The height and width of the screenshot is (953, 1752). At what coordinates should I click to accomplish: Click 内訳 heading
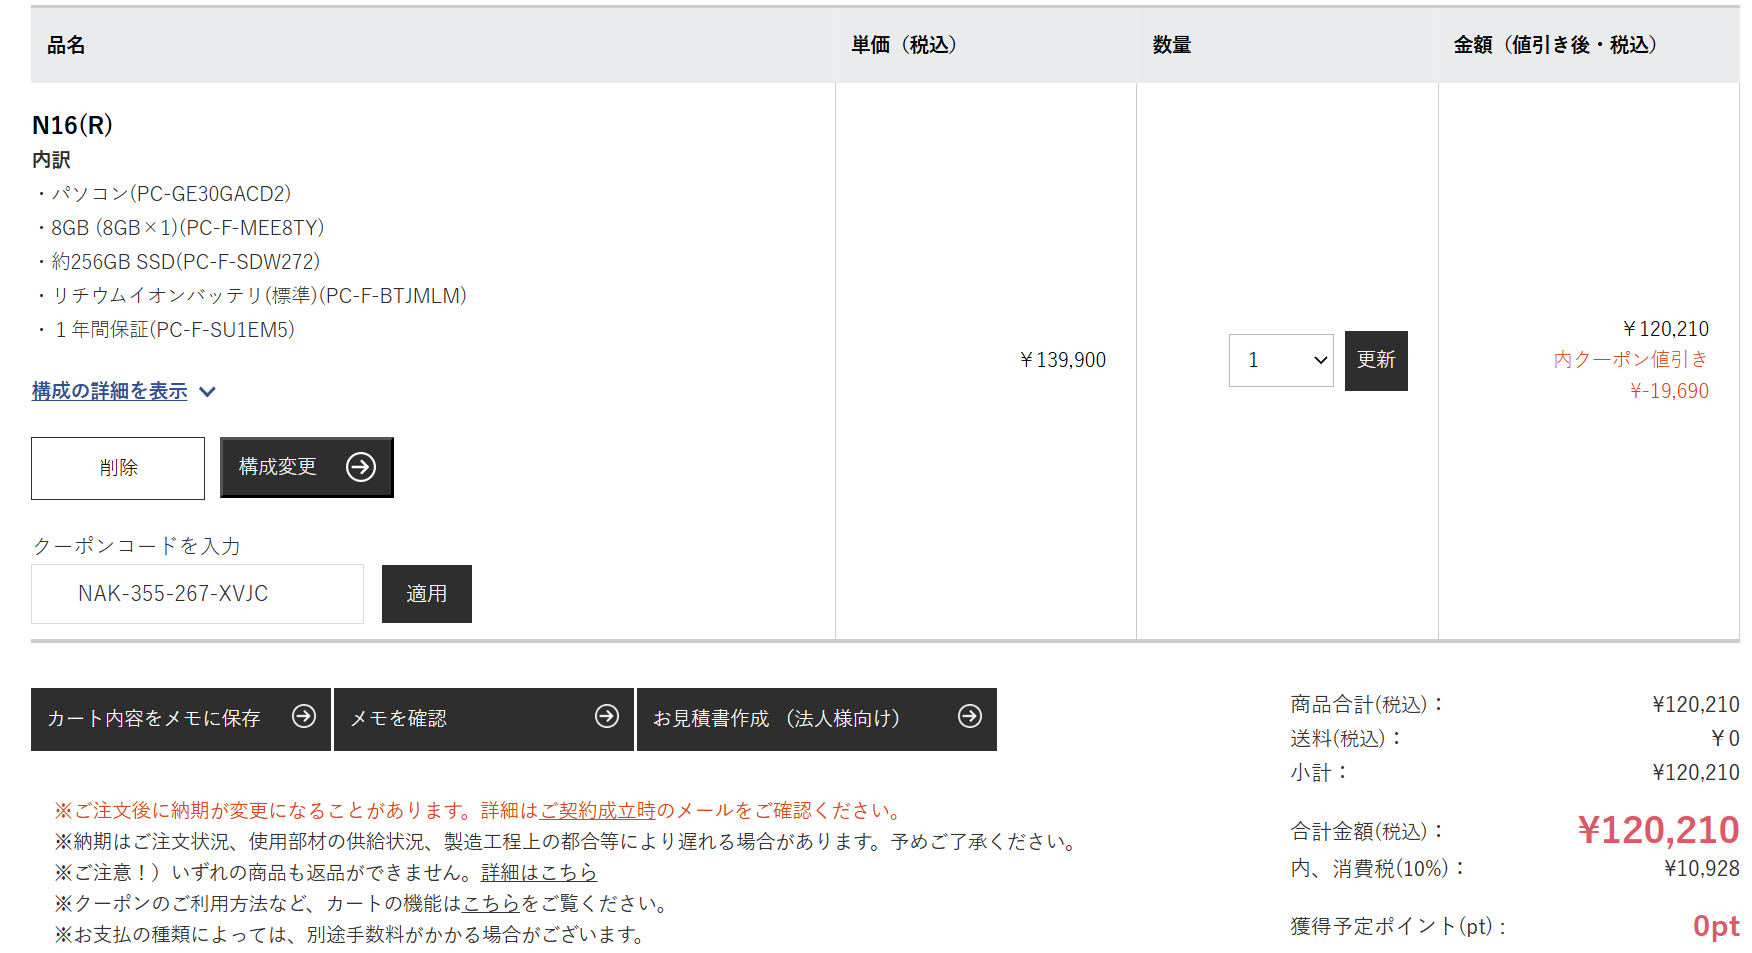[51, 160]
